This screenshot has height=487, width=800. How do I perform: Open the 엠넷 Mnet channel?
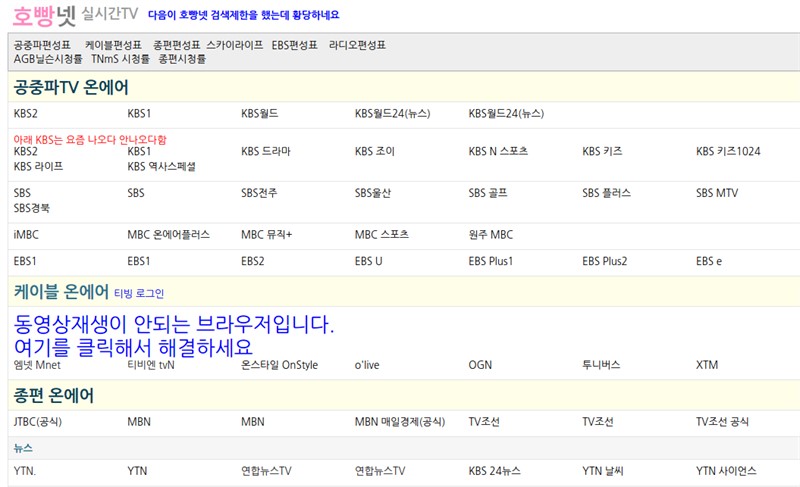click(x=37, y=365)
